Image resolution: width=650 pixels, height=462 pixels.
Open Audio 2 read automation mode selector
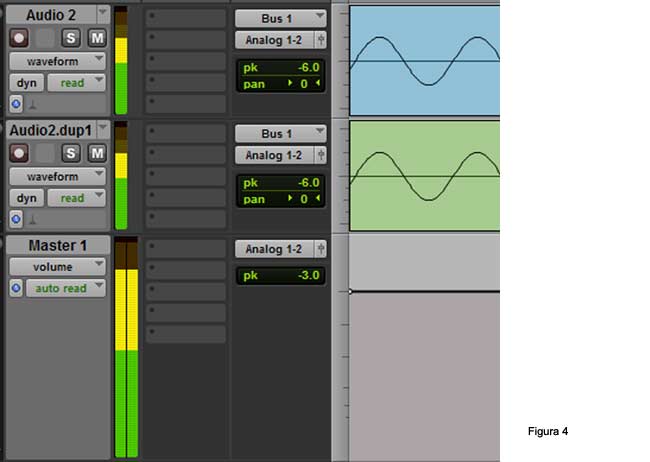pyautogui.click(x=77, y=83)
